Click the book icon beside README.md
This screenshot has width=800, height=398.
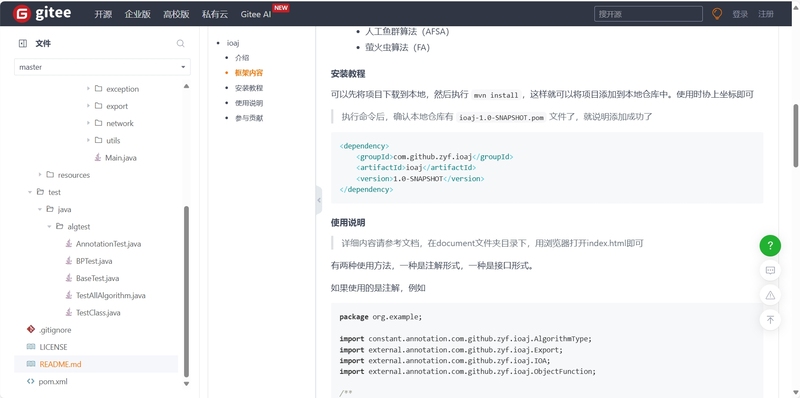click(31, 364)
